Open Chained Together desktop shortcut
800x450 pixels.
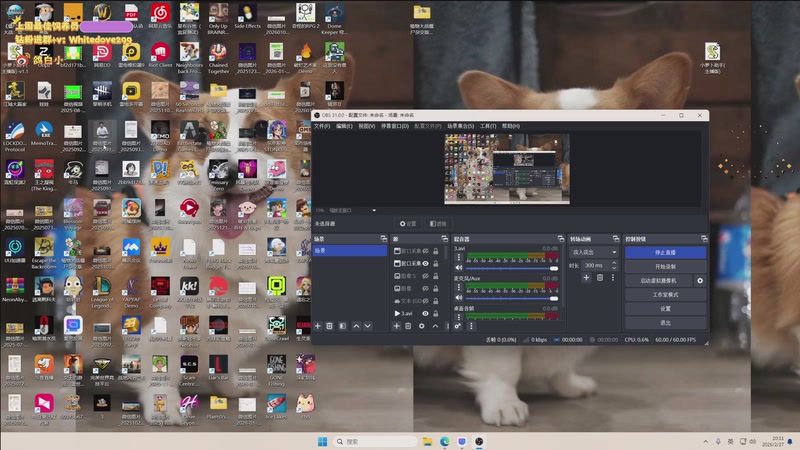pyautogui.click(x=218, y=58)
